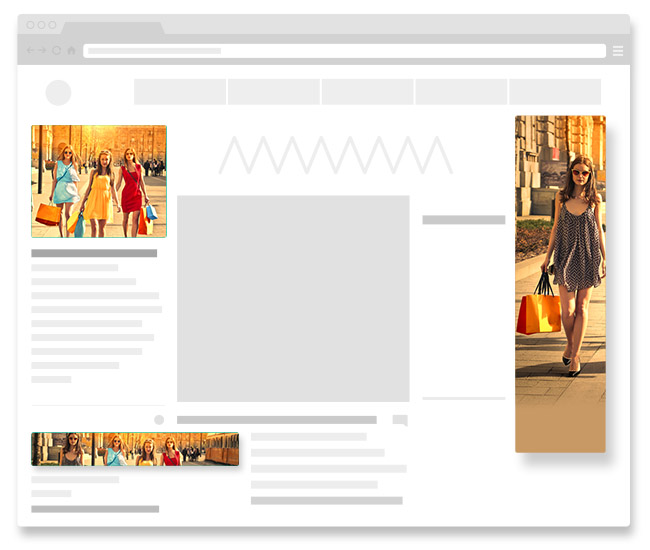The height and width of the screenshot is (550, 650).
Task: Click the three shoppers square ad image
Action: [99, 181]
